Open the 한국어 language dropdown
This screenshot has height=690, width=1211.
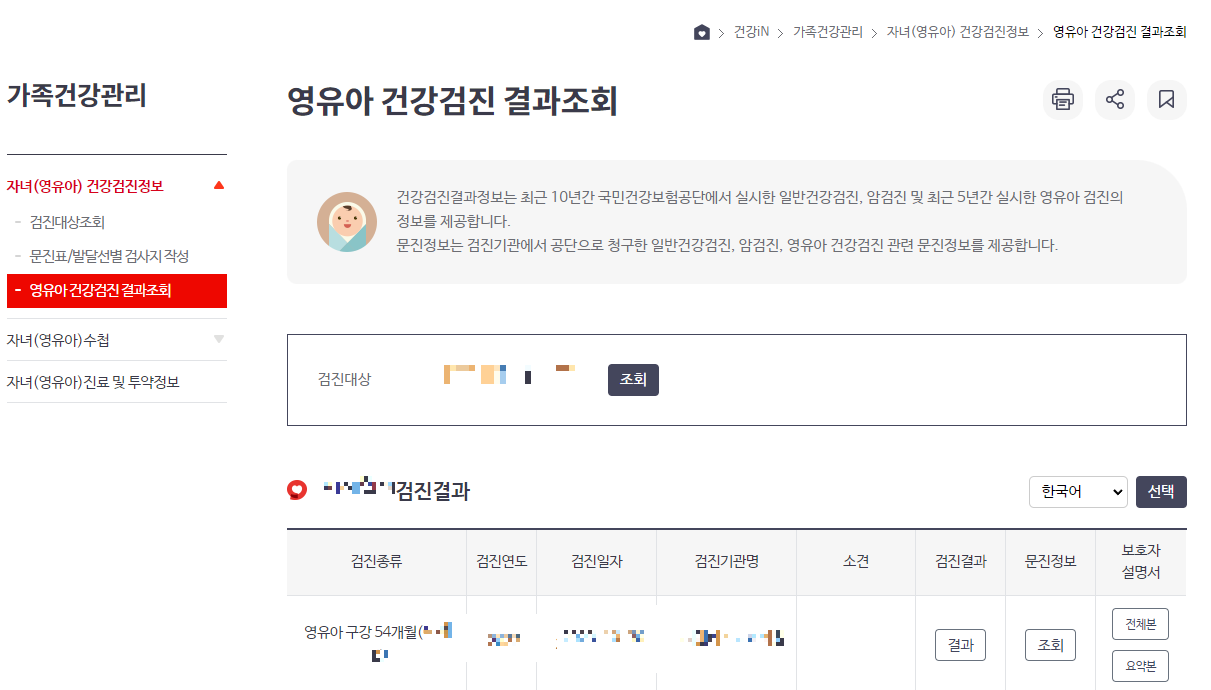[1077, 491]
